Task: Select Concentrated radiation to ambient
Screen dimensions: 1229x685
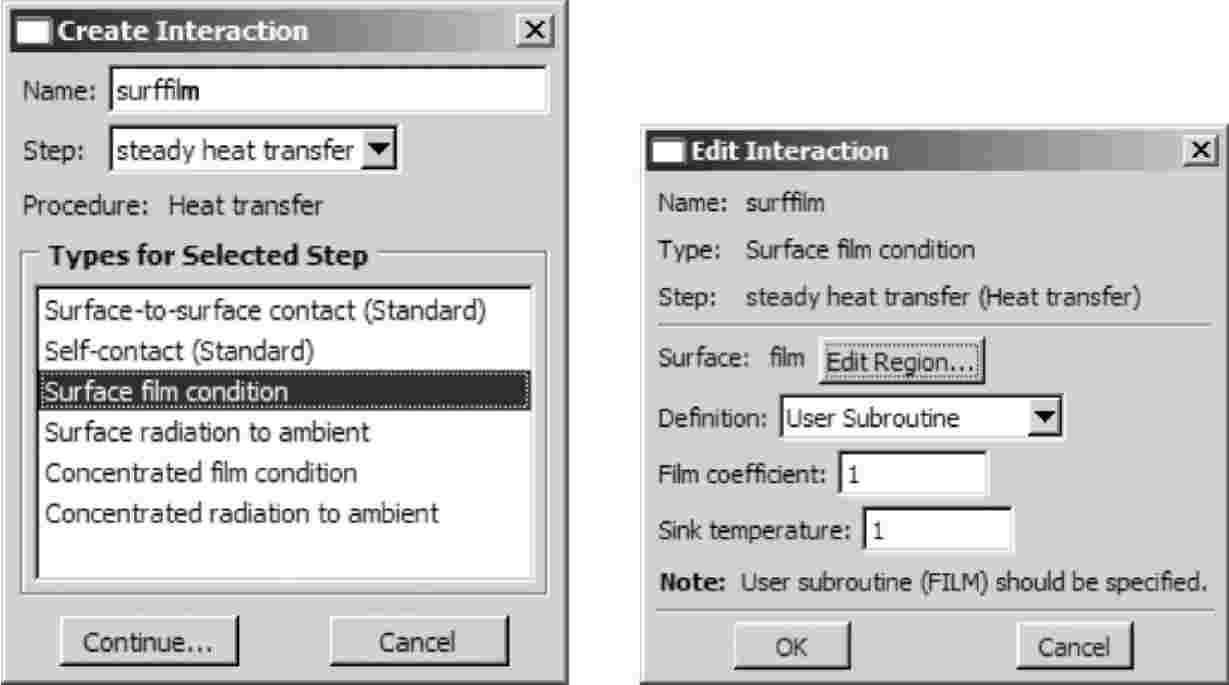Action: coord(243,513)
